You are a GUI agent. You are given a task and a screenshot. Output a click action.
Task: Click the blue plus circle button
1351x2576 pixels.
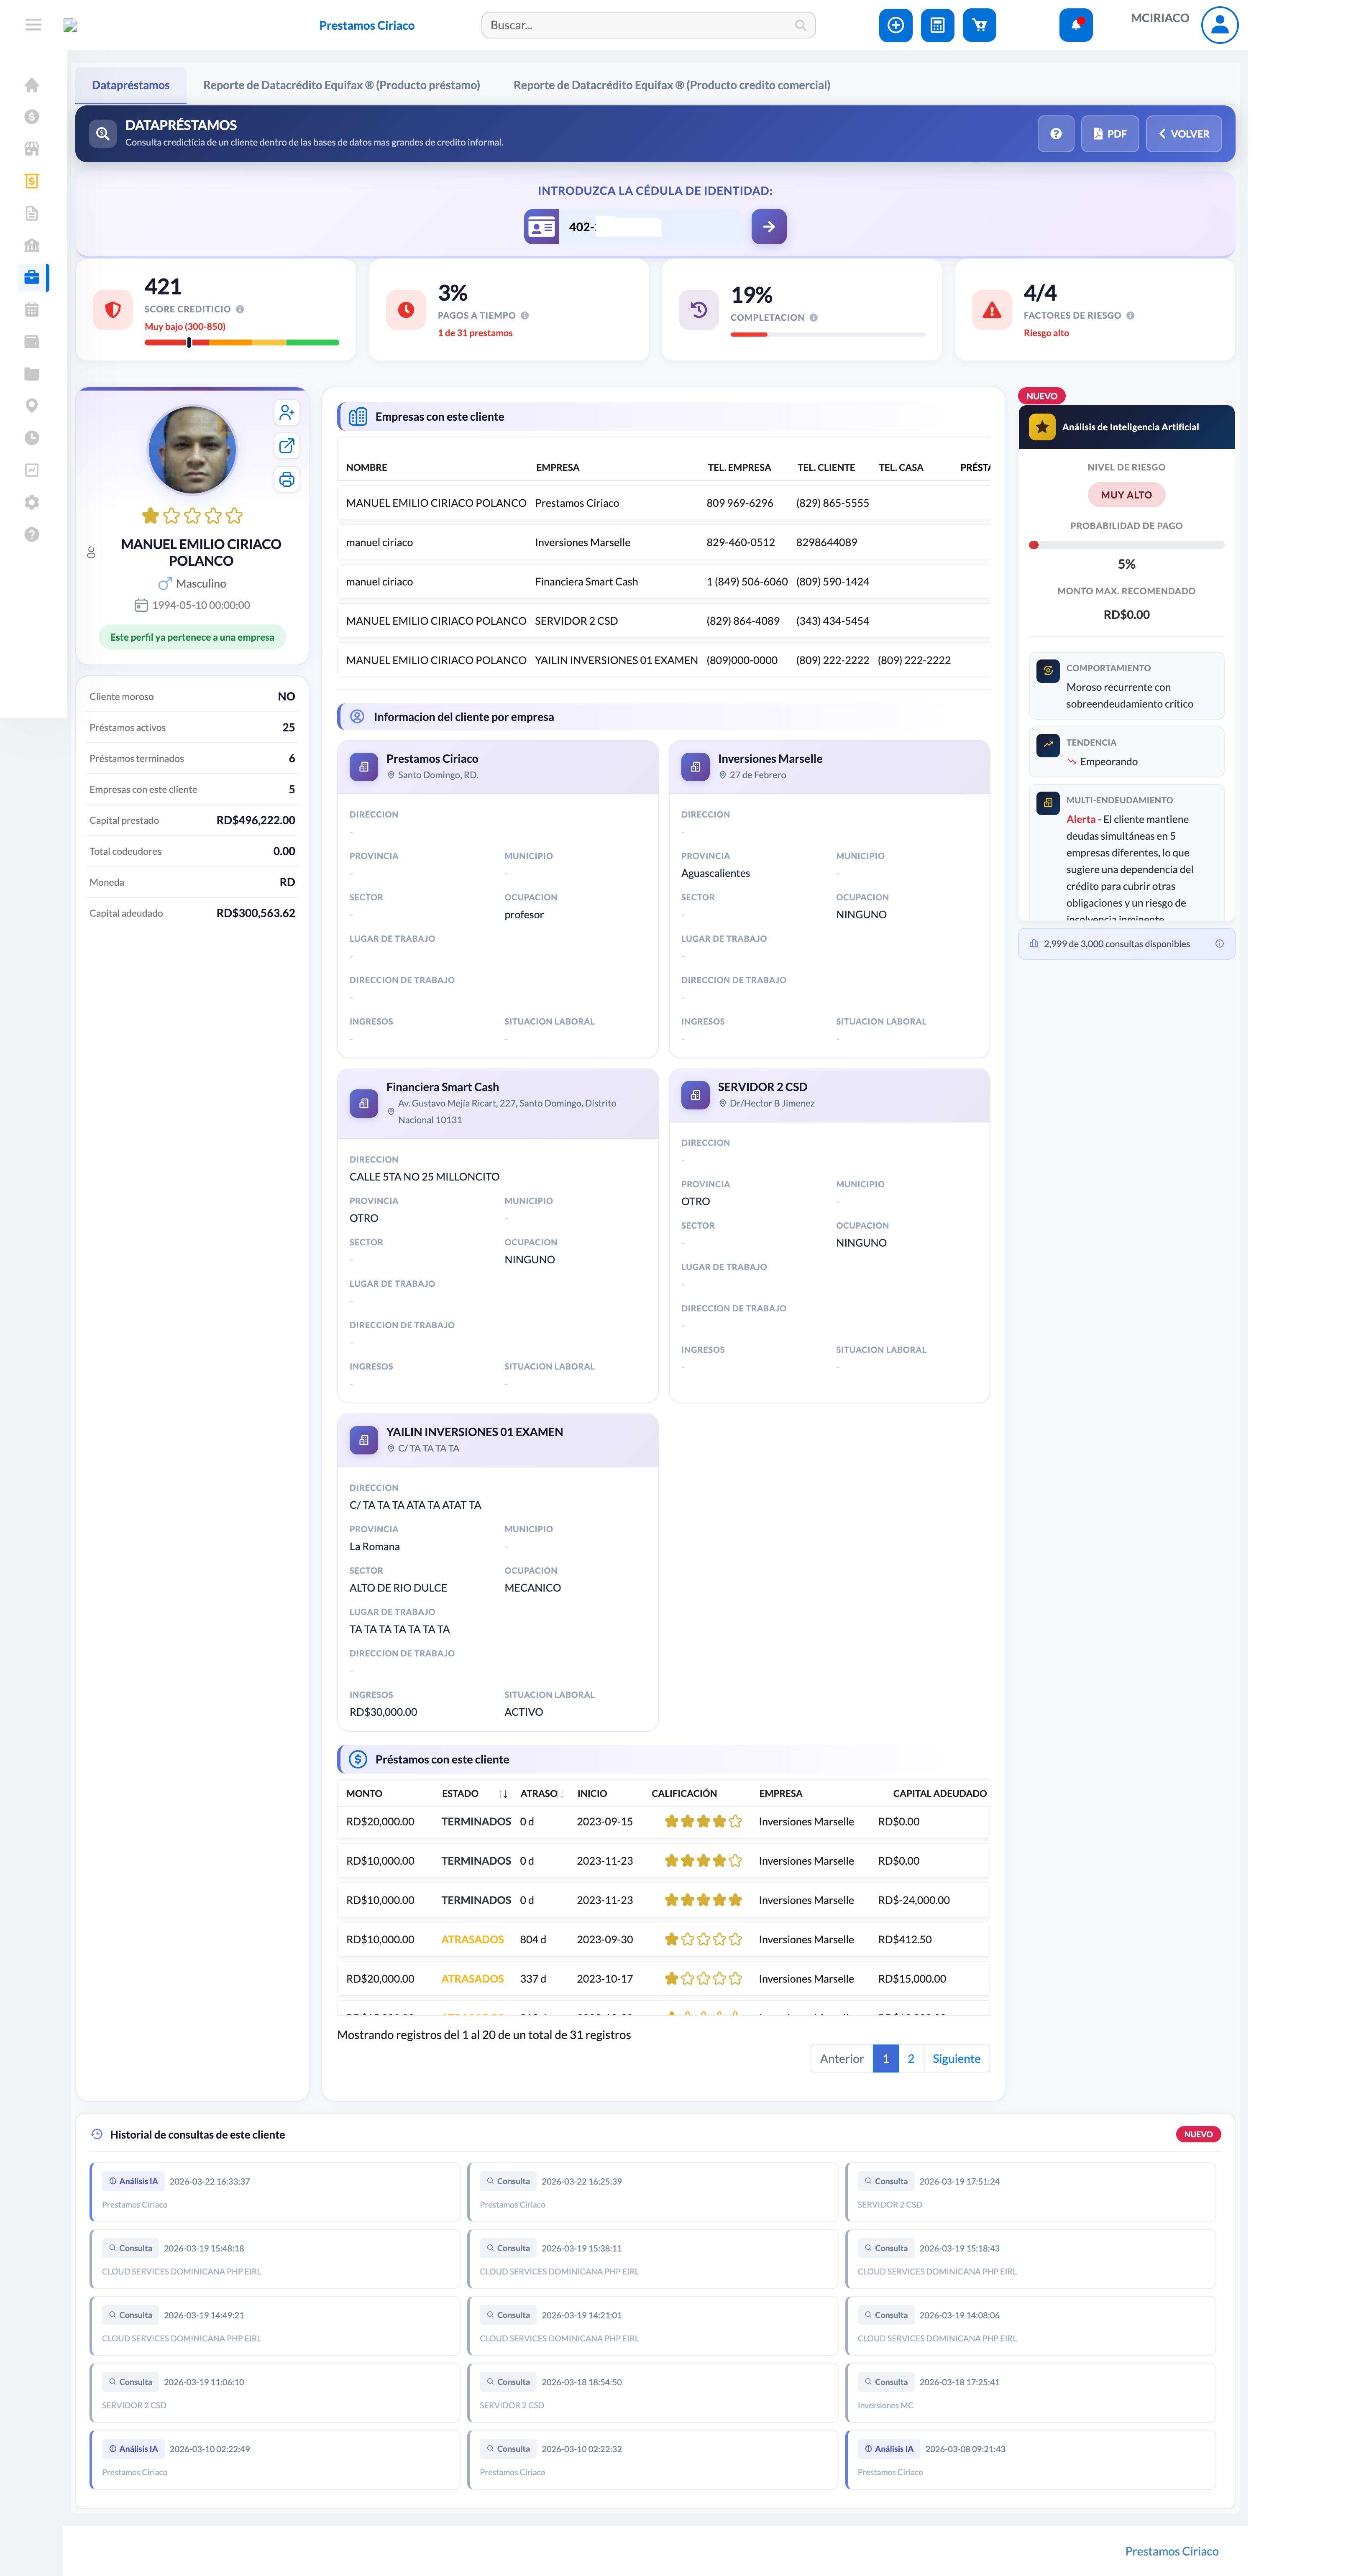[x=896, y=25]
